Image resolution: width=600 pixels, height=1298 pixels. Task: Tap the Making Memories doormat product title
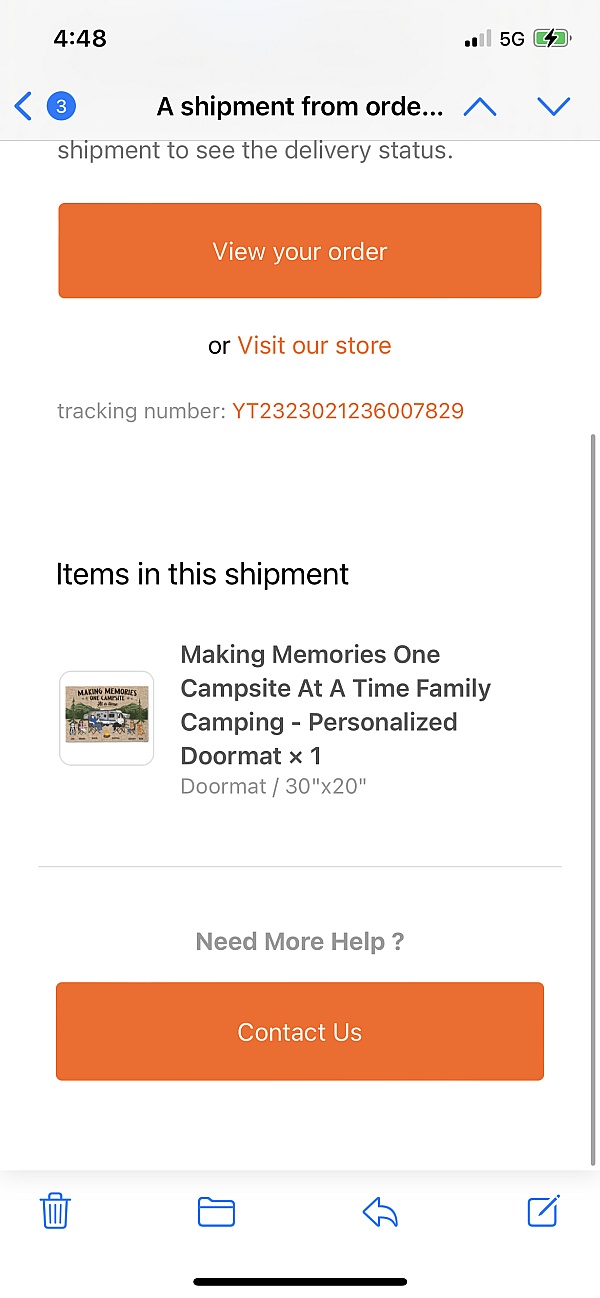point(335,705)
